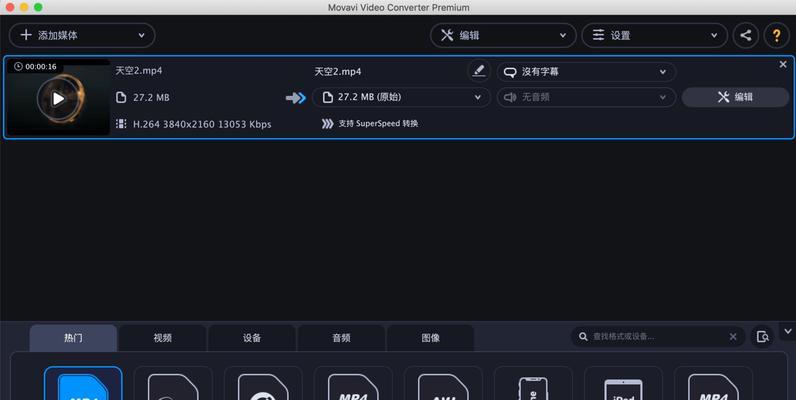Switch to the 热门 tab
The width and height of the screenshot is (796, 400).
(x=73, y=338)
